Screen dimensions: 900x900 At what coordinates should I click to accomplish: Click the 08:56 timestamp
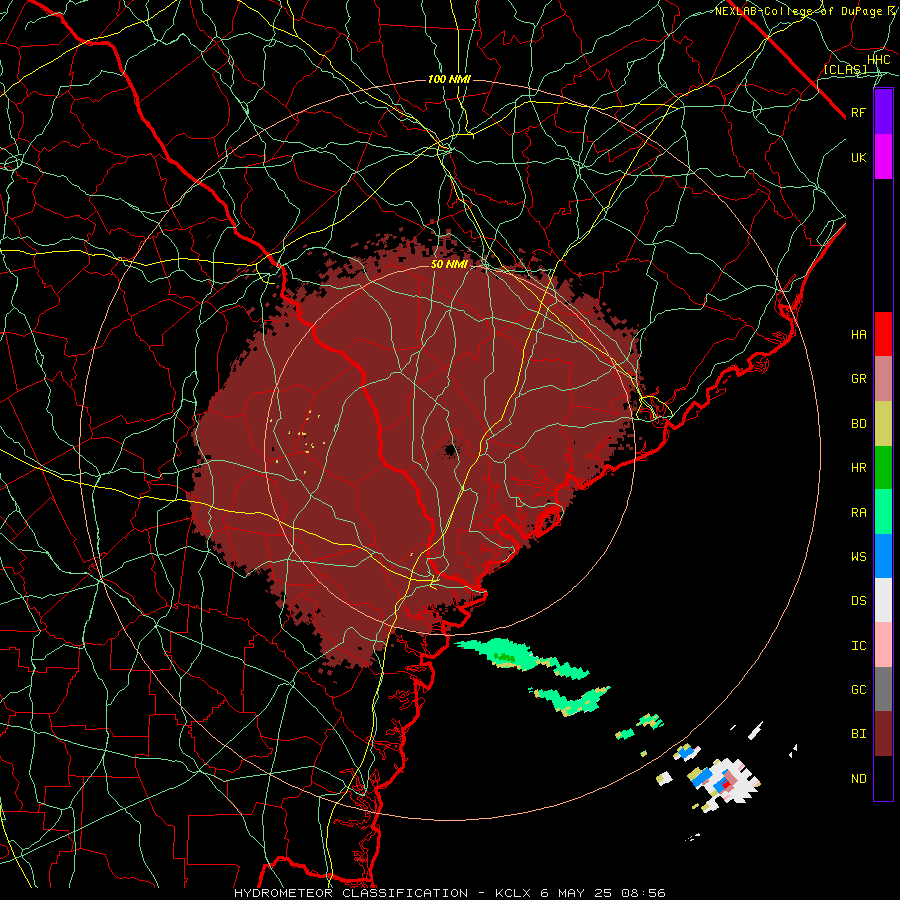(x=645, y=893)
